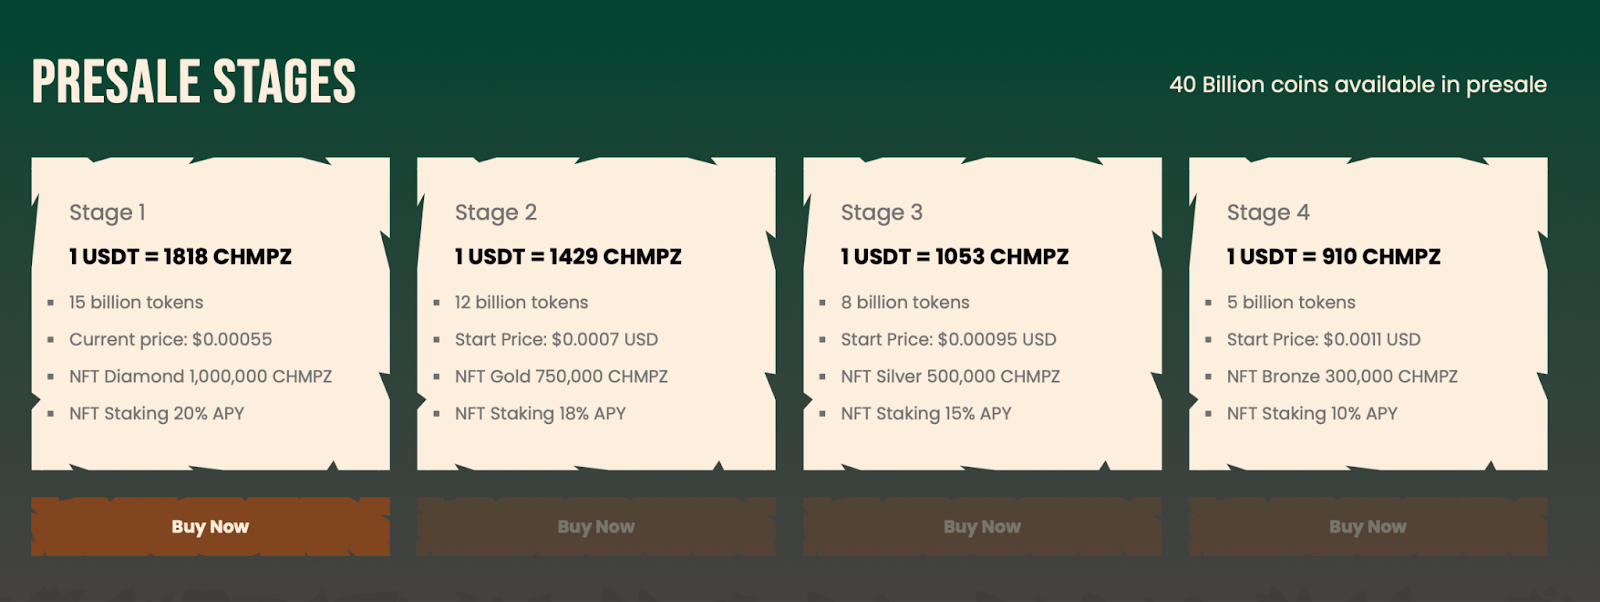1600x602 pixels.
Task: Click the 1 USDT = 1429 CHMPZ rate
Action: tap(568, 257)
